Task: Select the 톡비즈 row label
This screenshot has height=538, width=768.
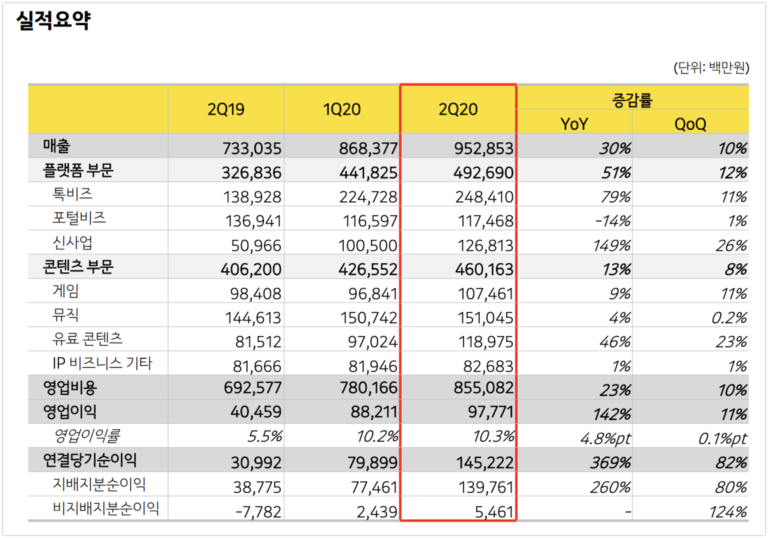Action: (72, 194)
